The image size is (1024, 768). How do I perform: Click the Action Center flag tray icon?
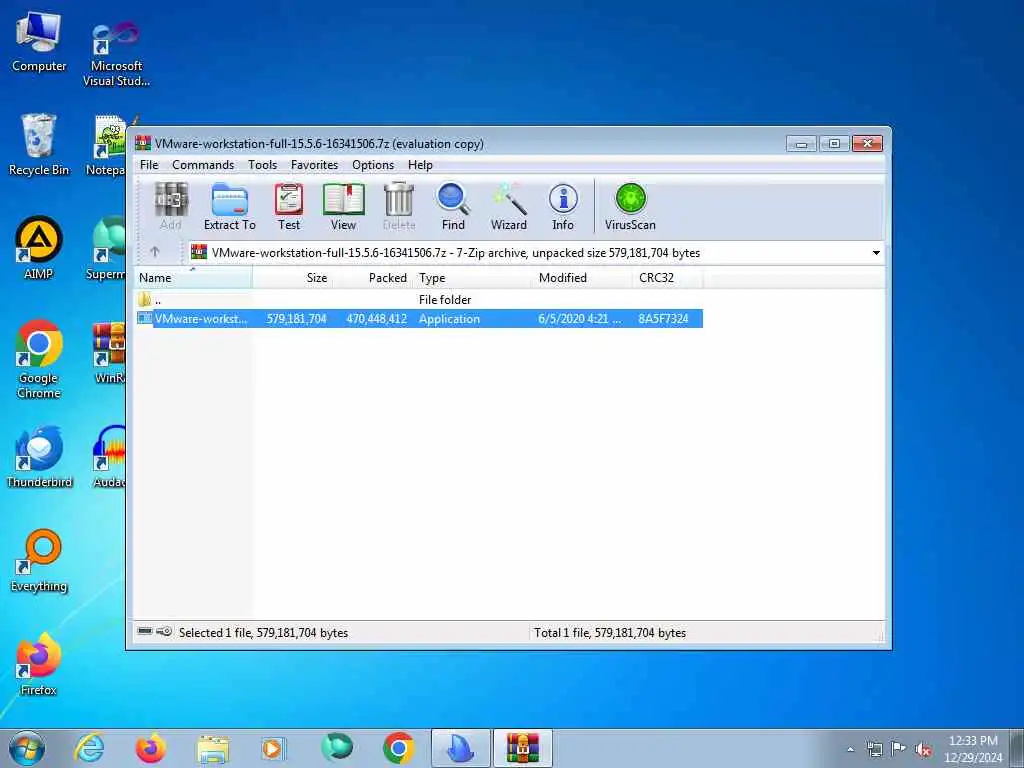tap(899, 749)
